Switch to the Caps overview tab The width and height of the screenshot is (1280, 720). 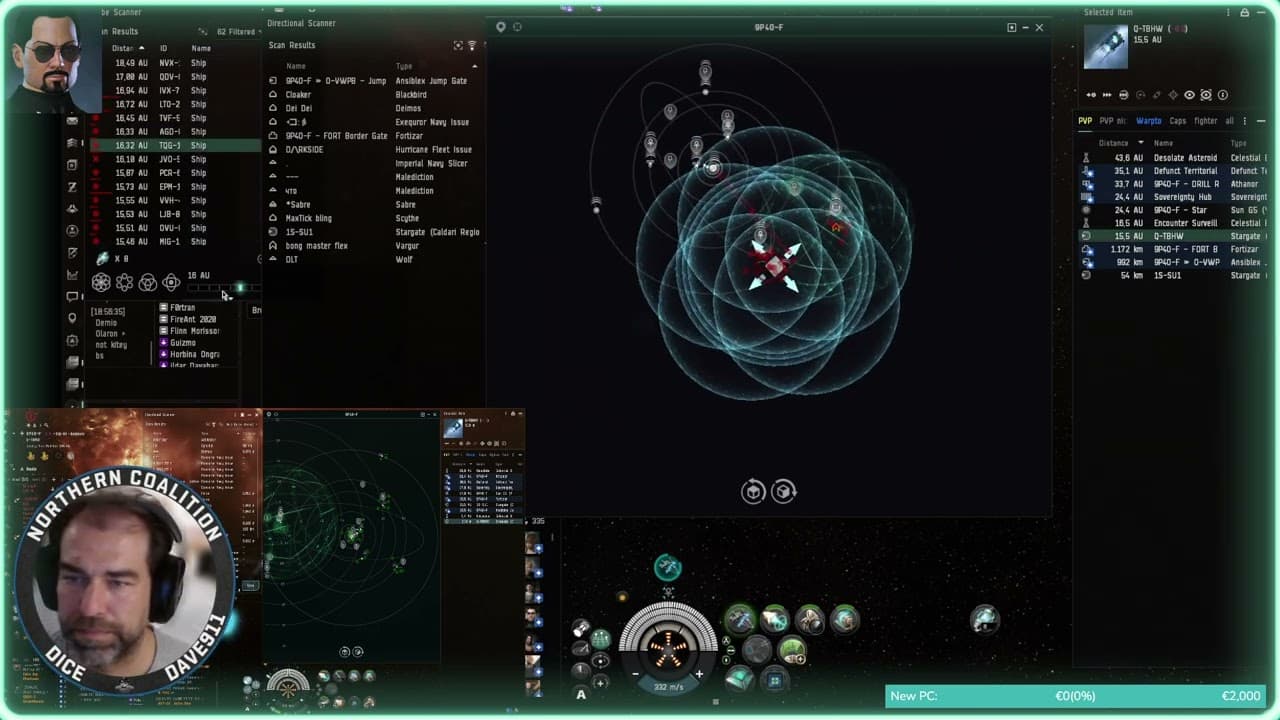click(1178, 121)
